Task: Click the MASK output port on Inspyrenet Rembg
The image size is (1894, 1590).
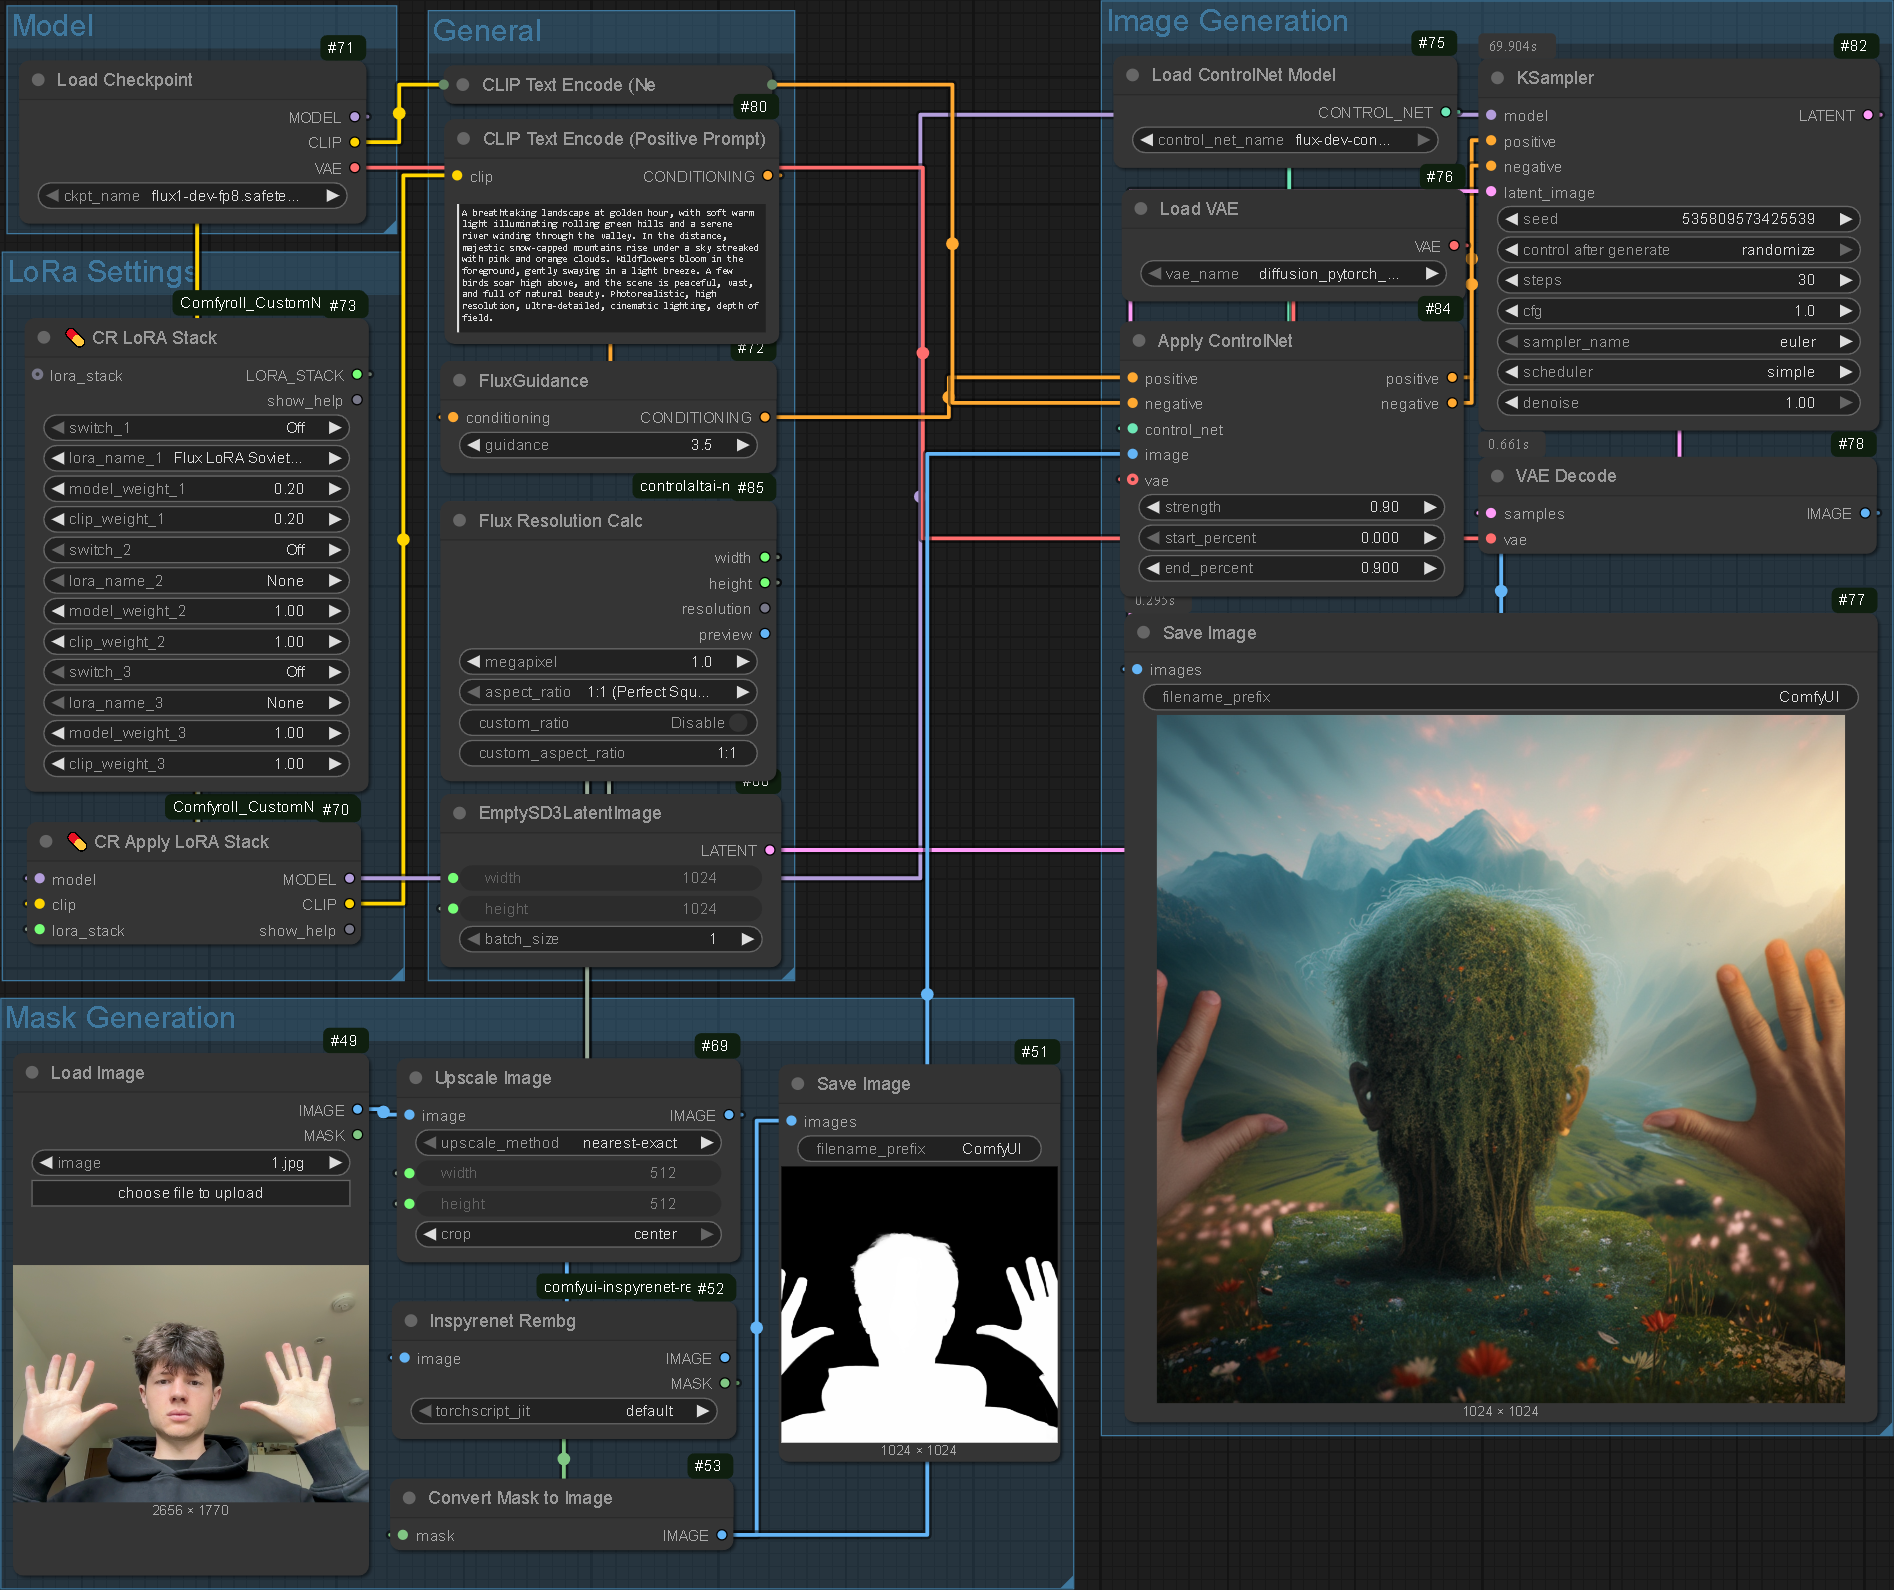Action: tap(725, 1384)
